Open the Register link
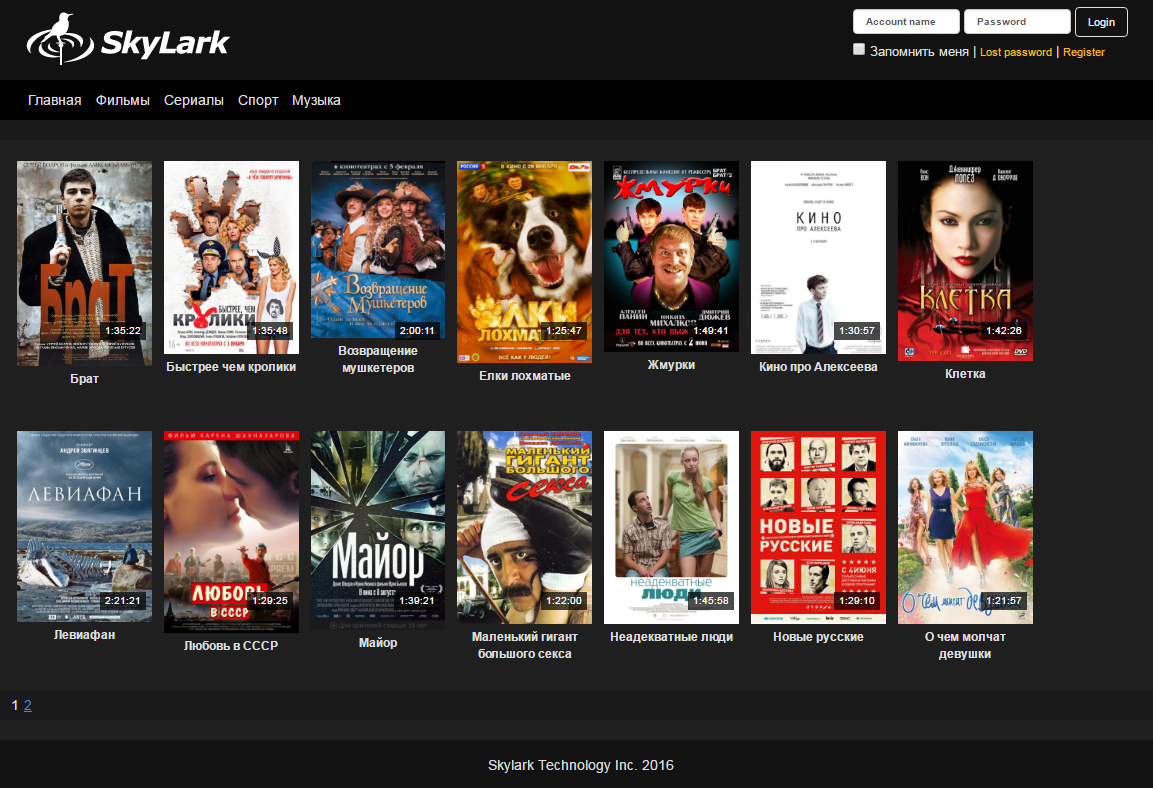The image size is (1153, 788). point(1084,52)
